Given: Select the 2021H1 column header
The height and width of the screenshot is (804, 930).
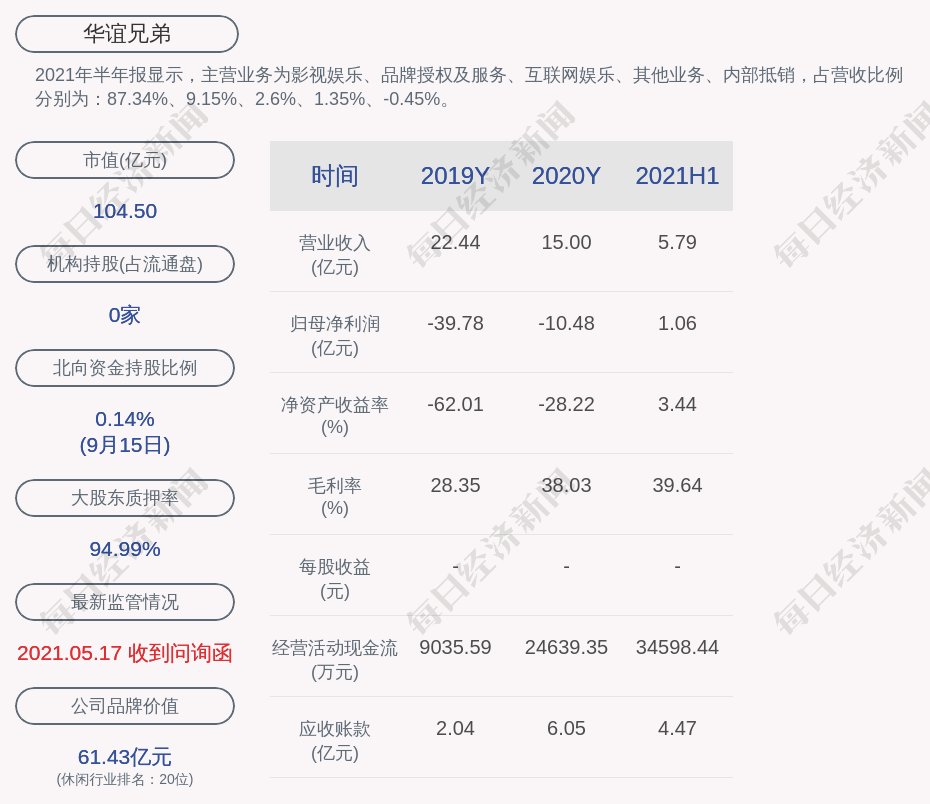Looking at the screenshot, I should pos(677,176).
